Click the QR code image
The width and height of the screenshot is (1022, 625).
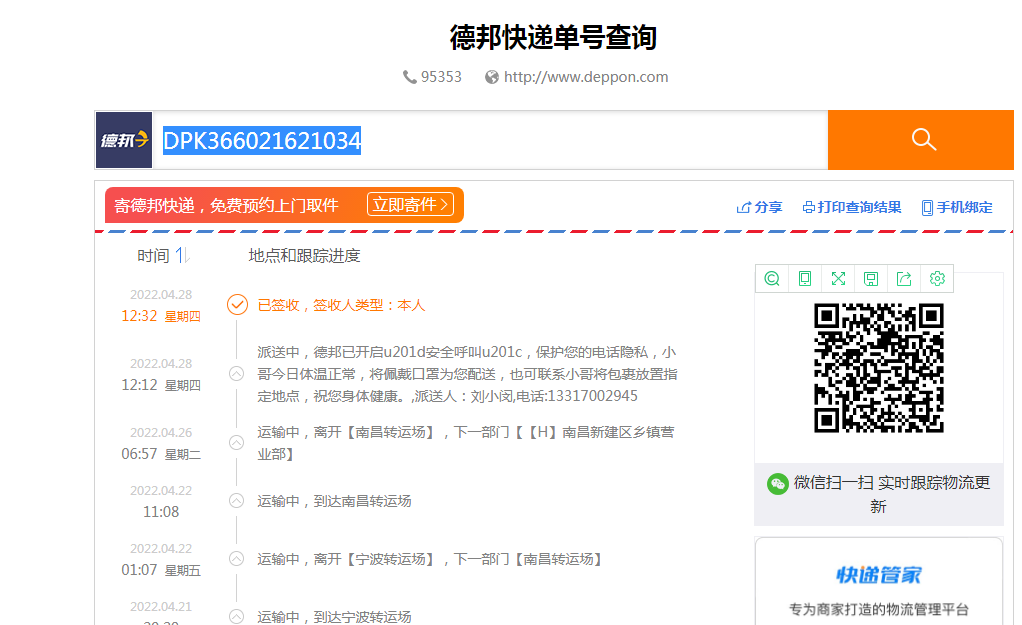click(x=879, y=368)
